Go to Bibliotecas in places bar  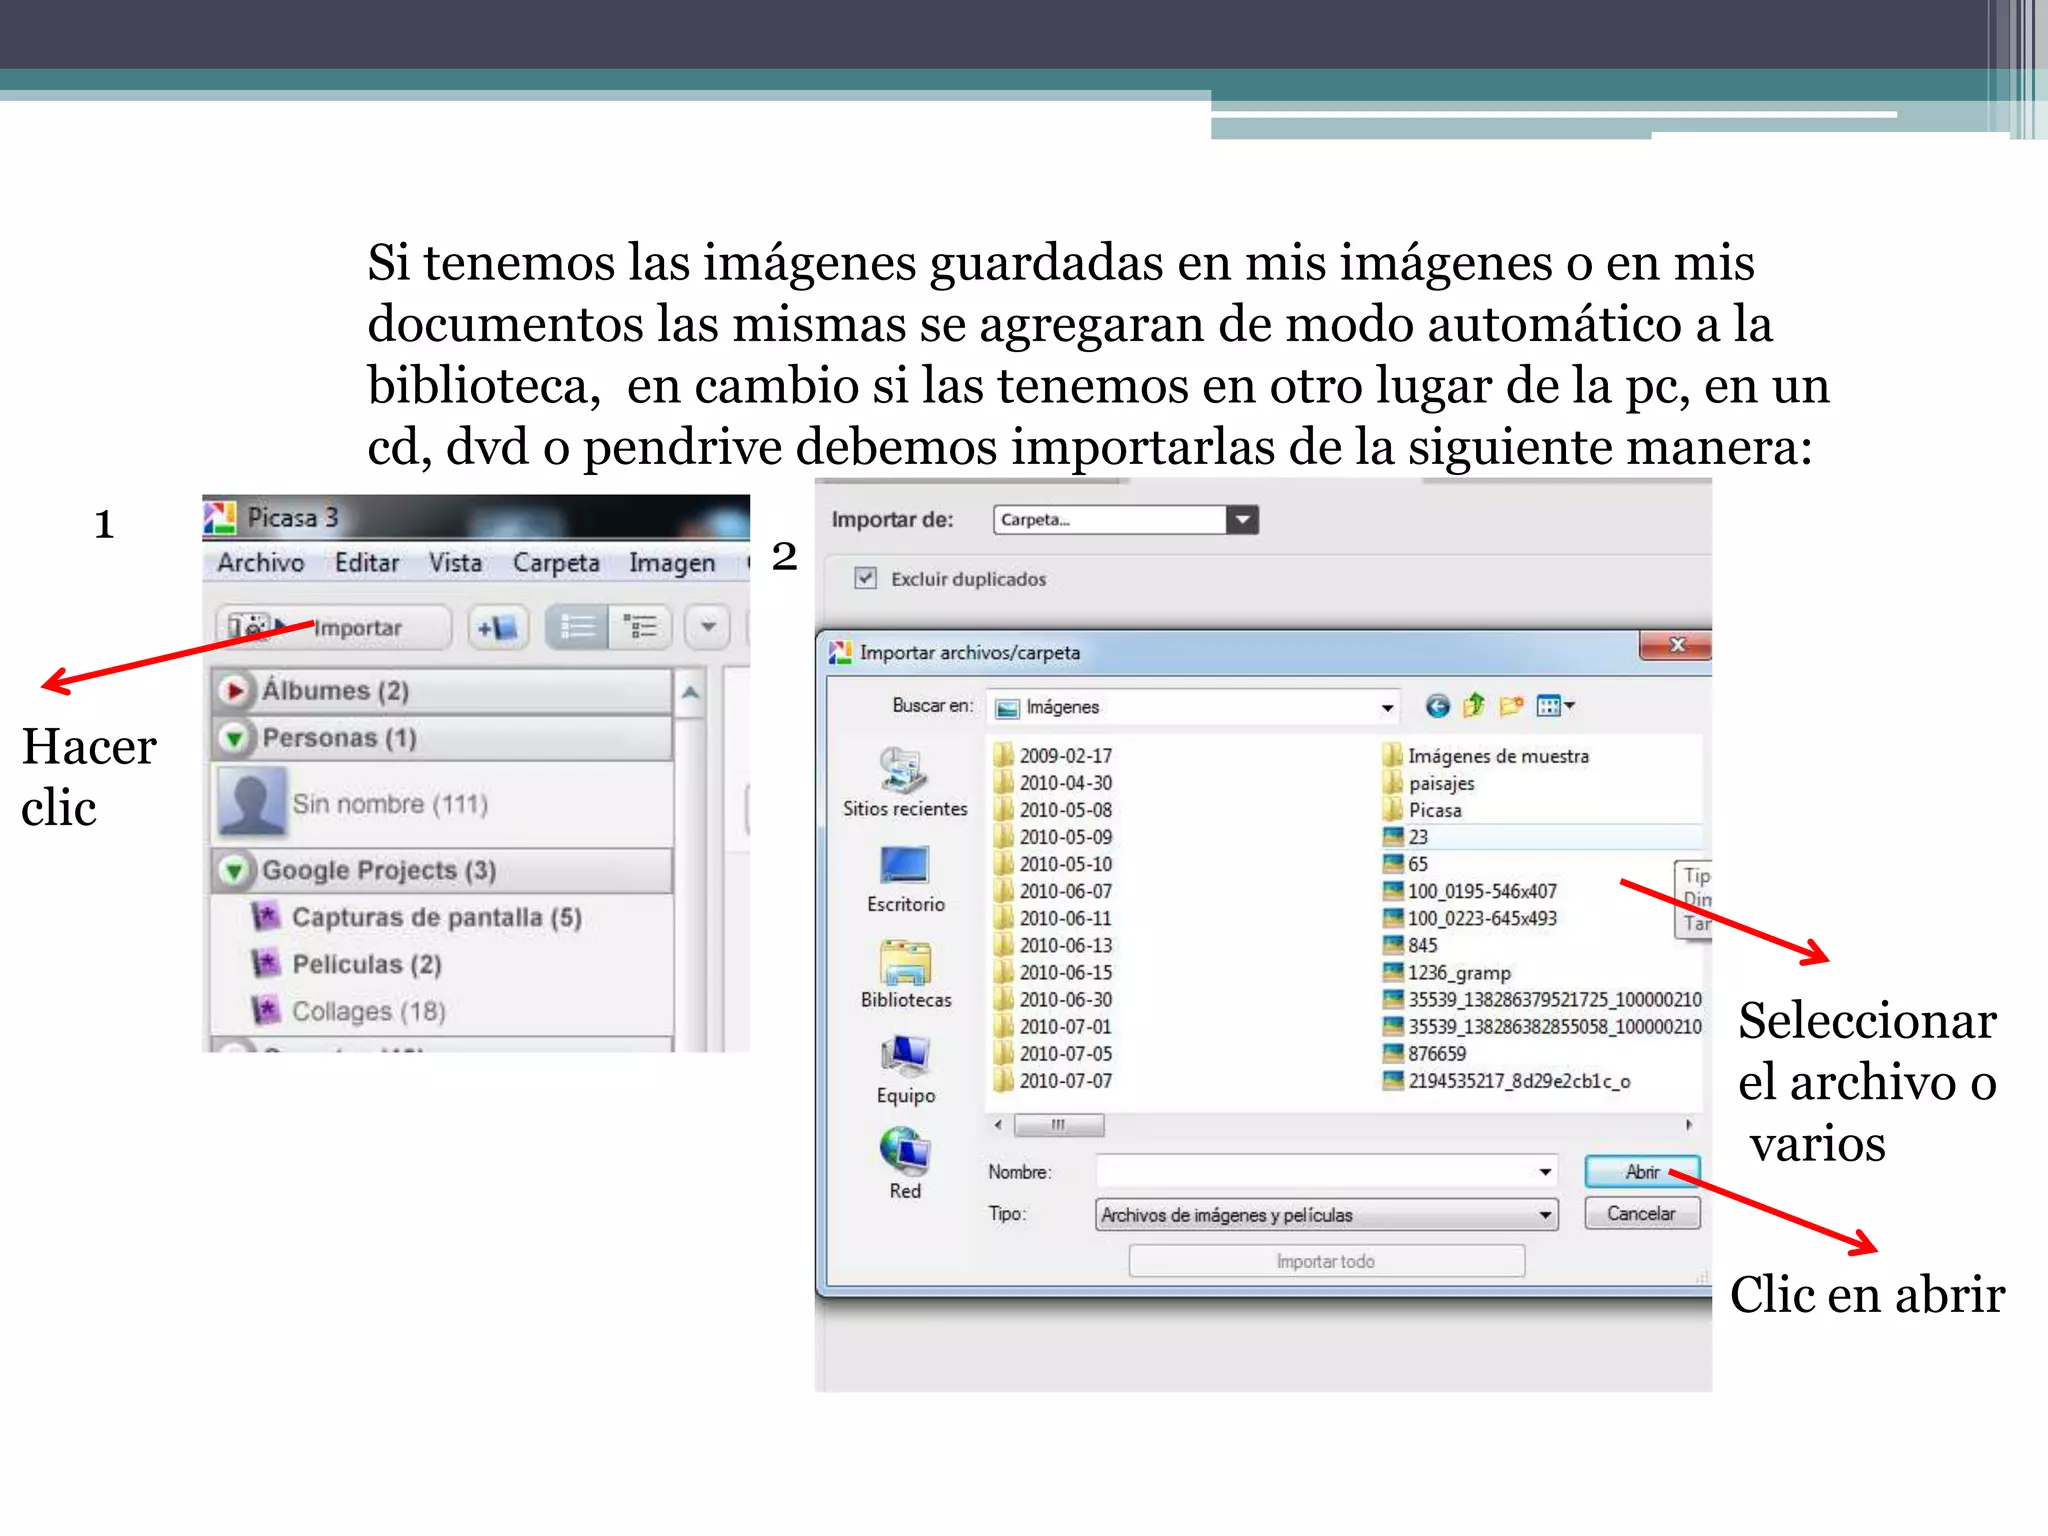tap(906, 975)
